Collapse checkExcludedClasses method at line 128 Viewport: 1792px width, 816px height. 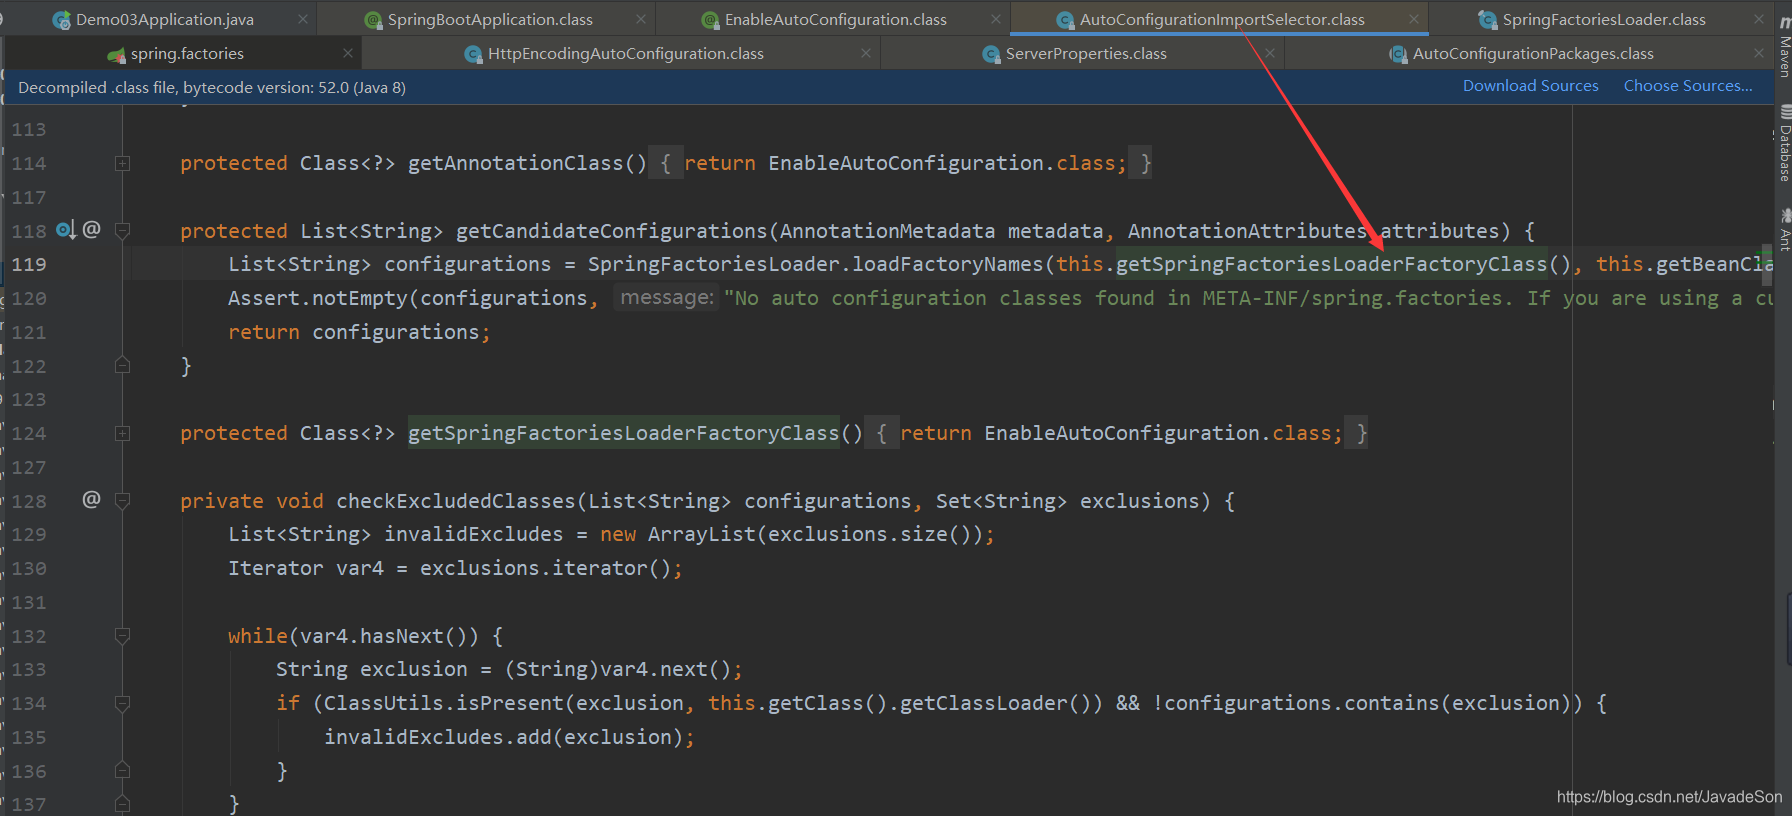122,501
